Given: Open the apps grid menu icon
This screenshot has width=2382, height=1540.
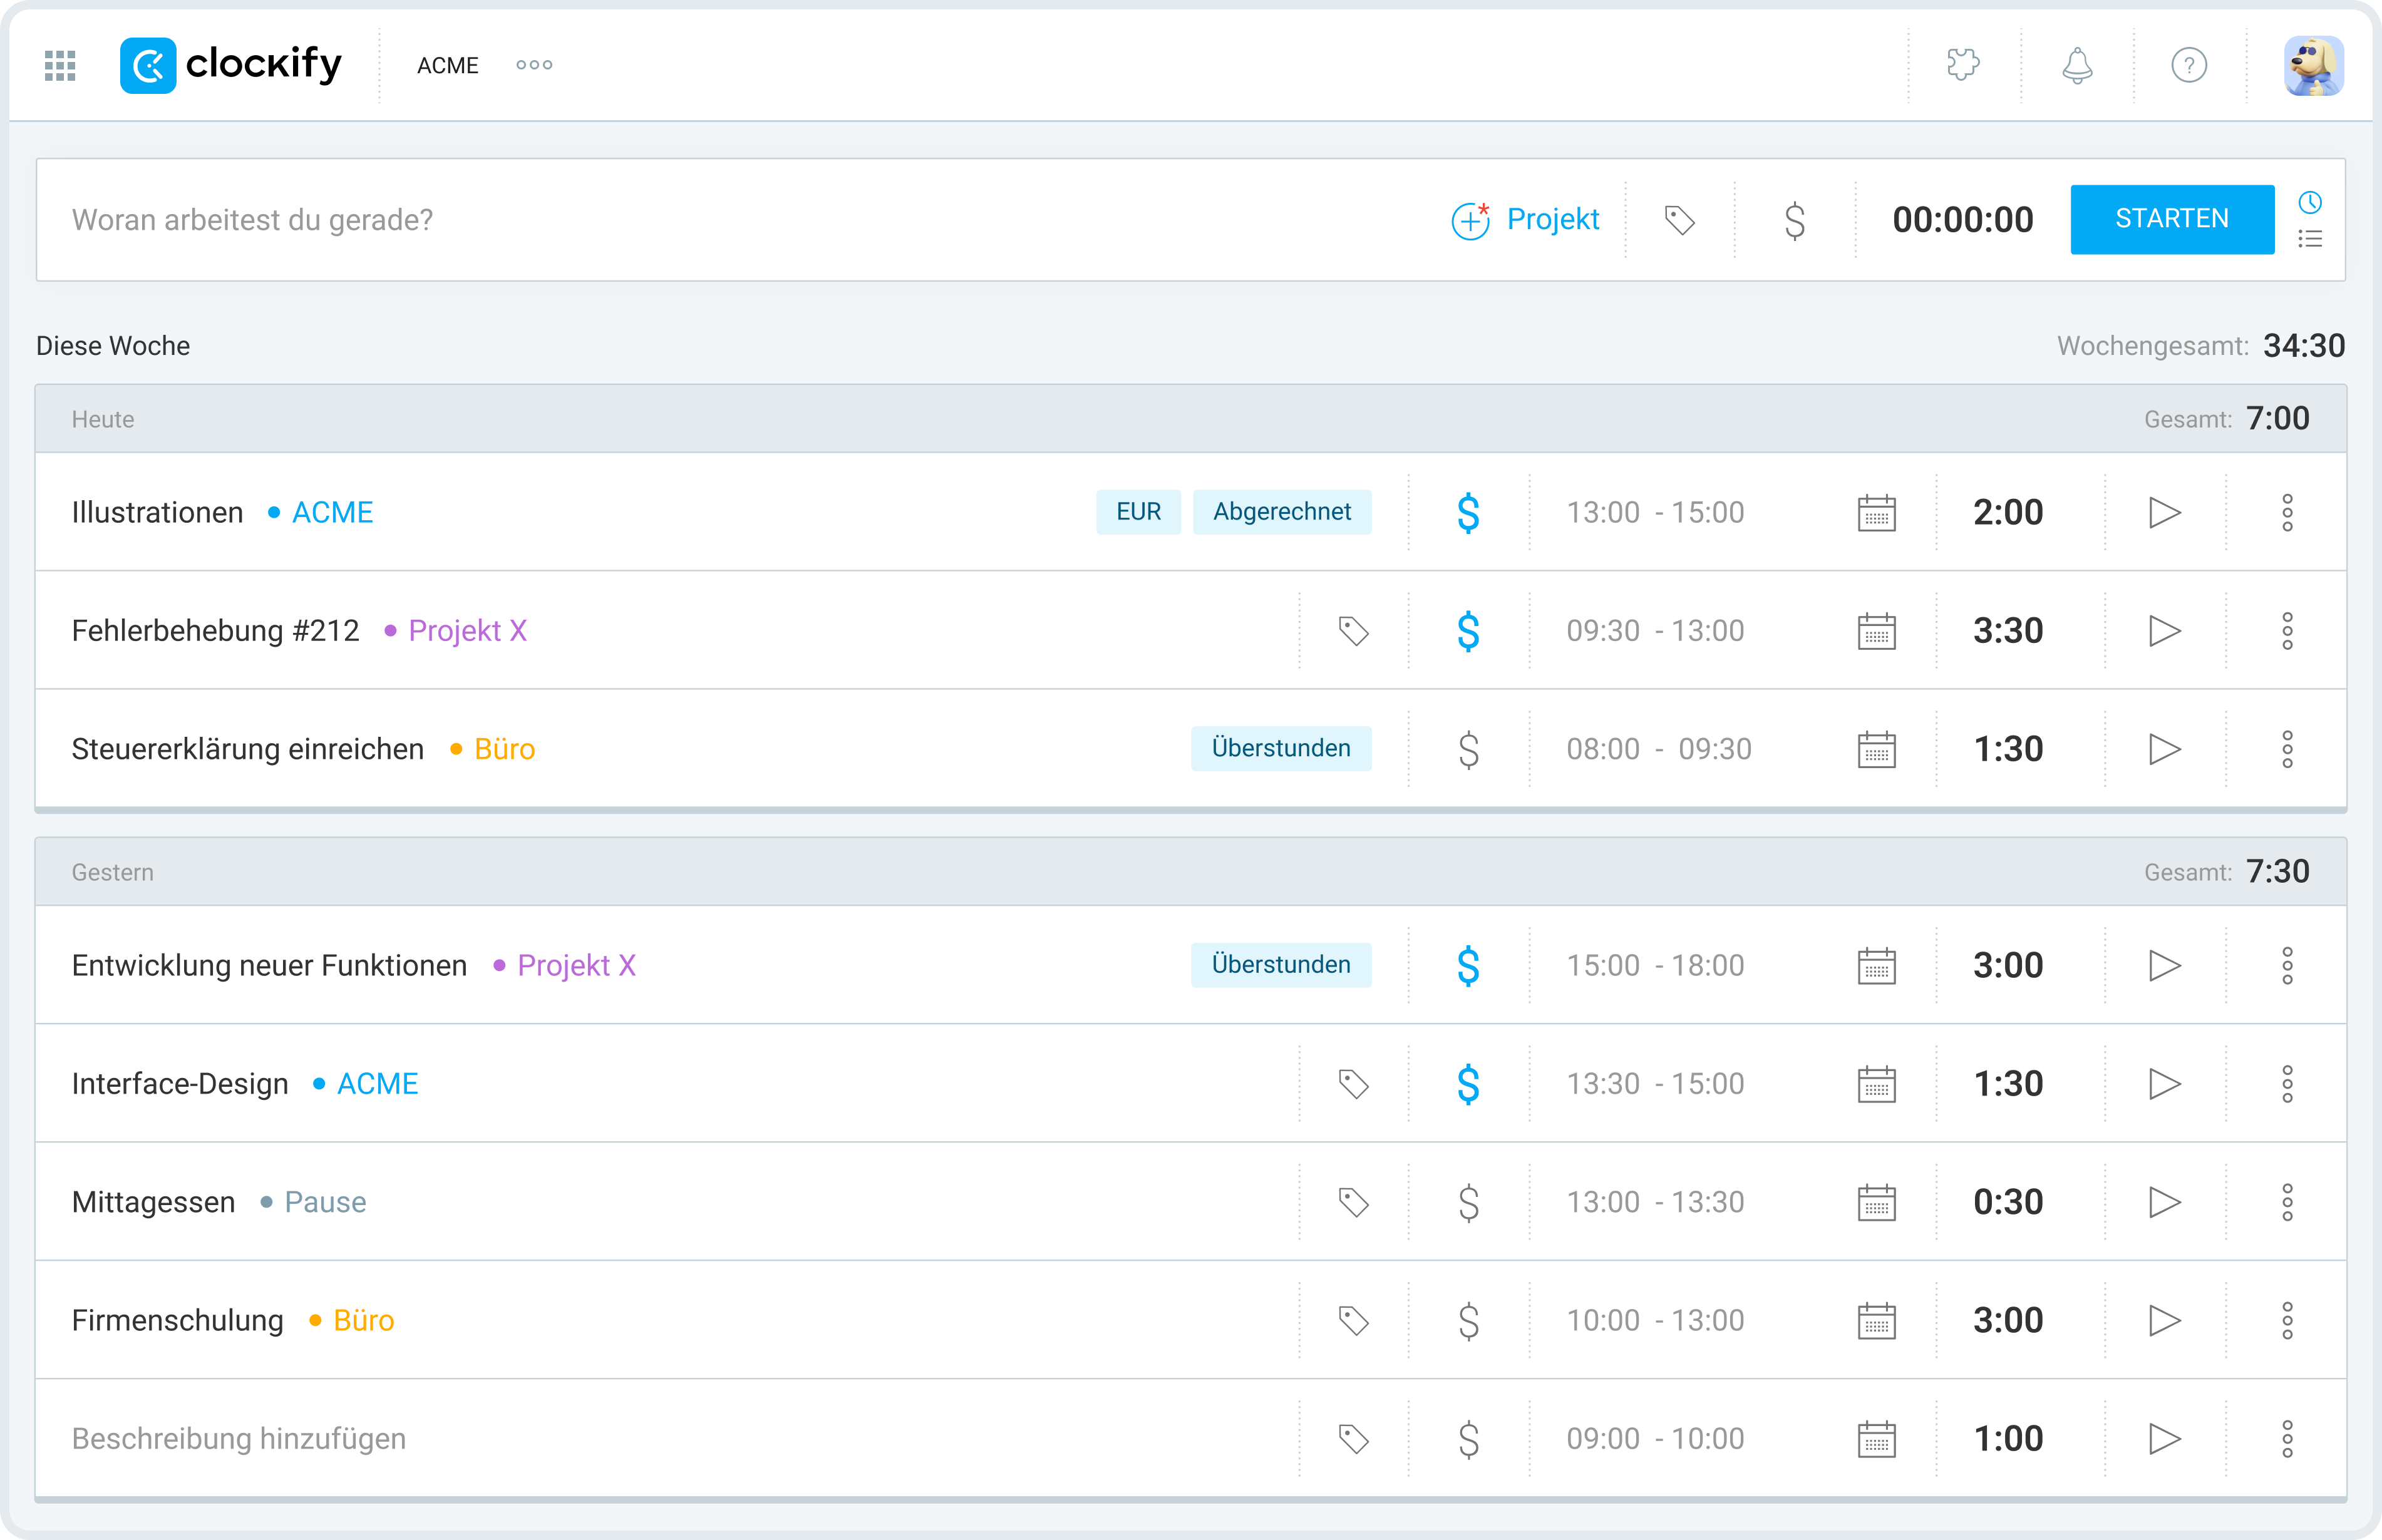Looking at the screenshot, I should (60, 65).
